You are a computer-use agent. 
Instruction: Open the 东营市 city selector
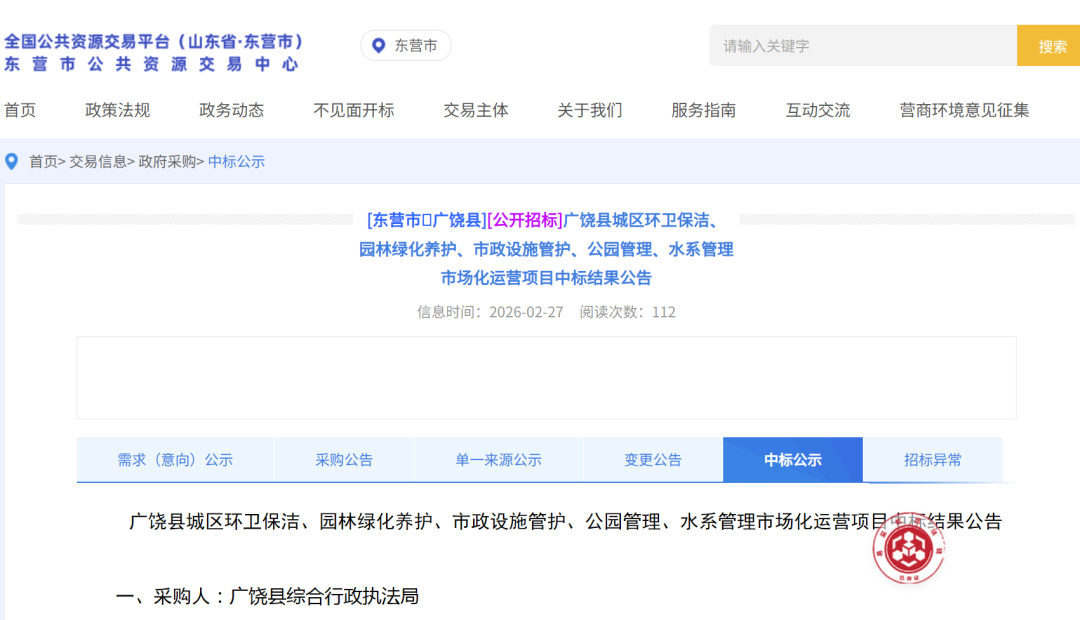tap(406, 45)
